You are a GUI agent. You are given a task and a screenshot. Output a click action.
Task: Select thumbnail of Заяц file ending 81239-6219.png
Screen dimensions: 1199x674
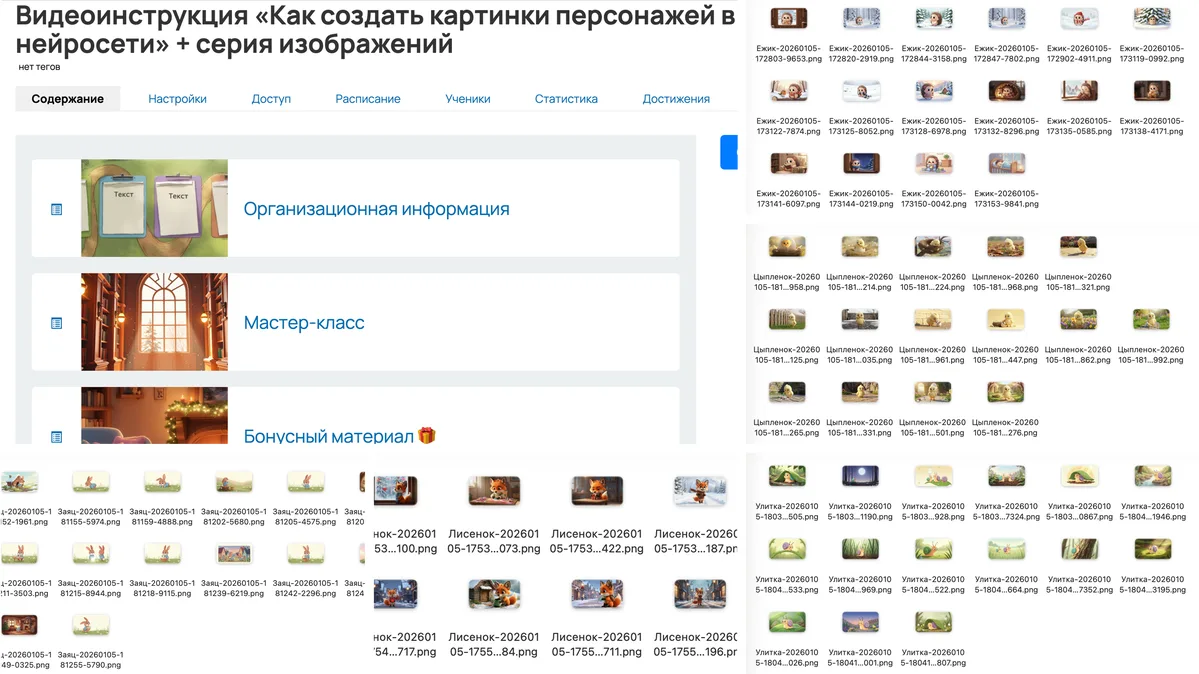pos(234,553)
